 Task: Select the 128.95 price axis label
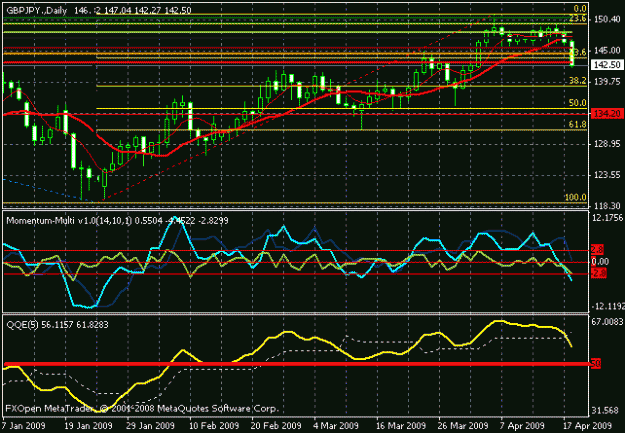pyautogui.click(x=607, y=144)
